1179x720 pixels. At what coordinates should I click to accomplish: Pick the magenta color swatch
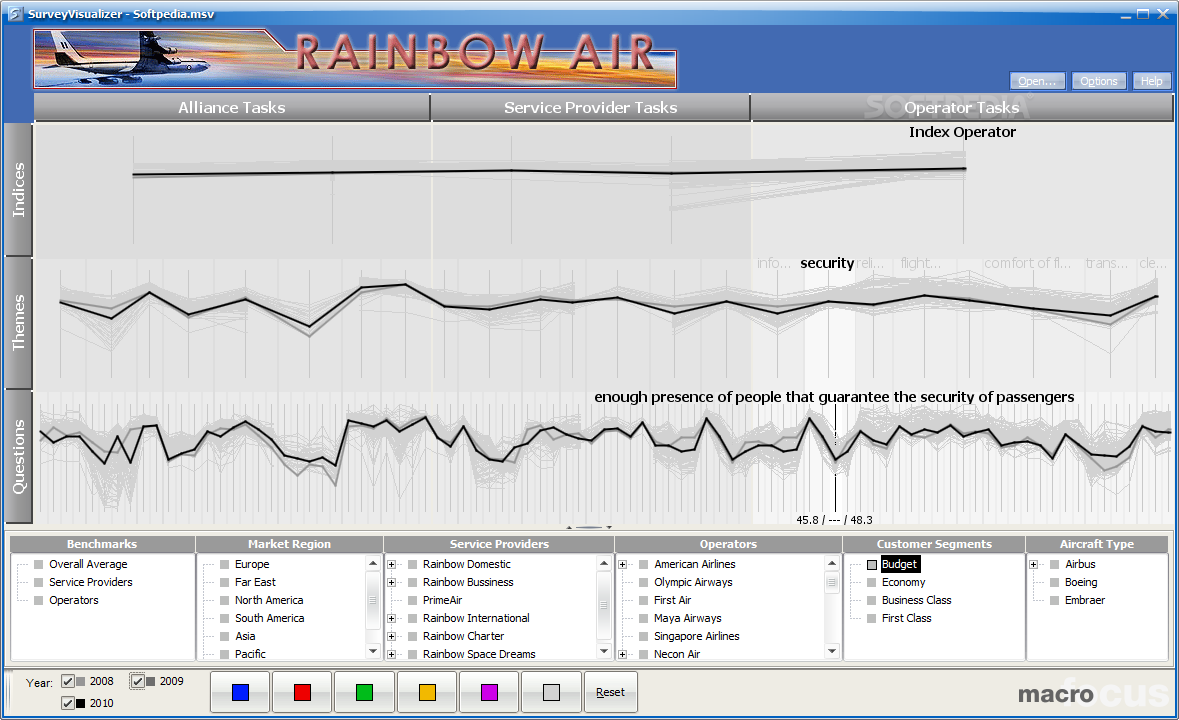point(489,692)
